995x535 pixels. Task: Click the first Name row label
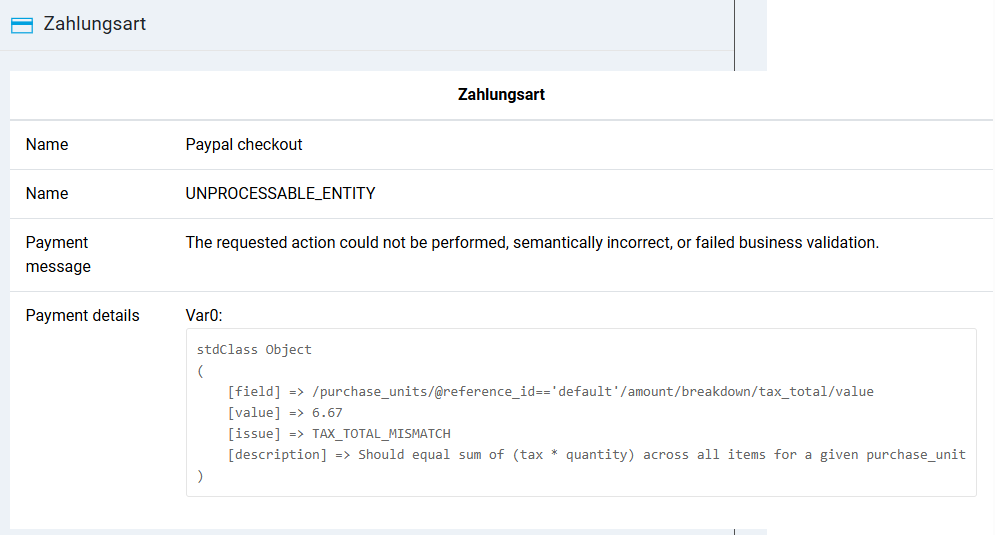pyautogui.click(x=47, y=144)
